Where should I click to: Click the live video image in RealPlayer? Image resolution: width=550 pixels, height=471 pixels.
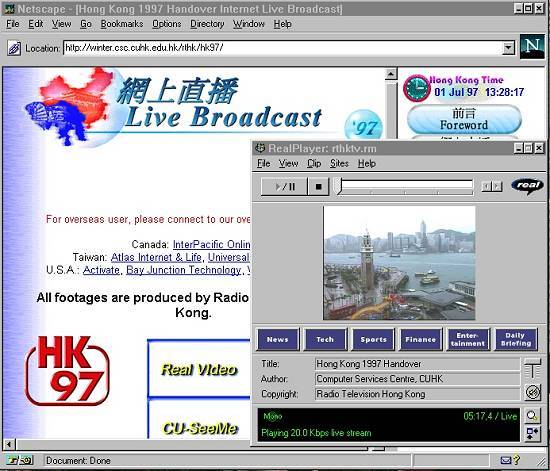(399, 263)
